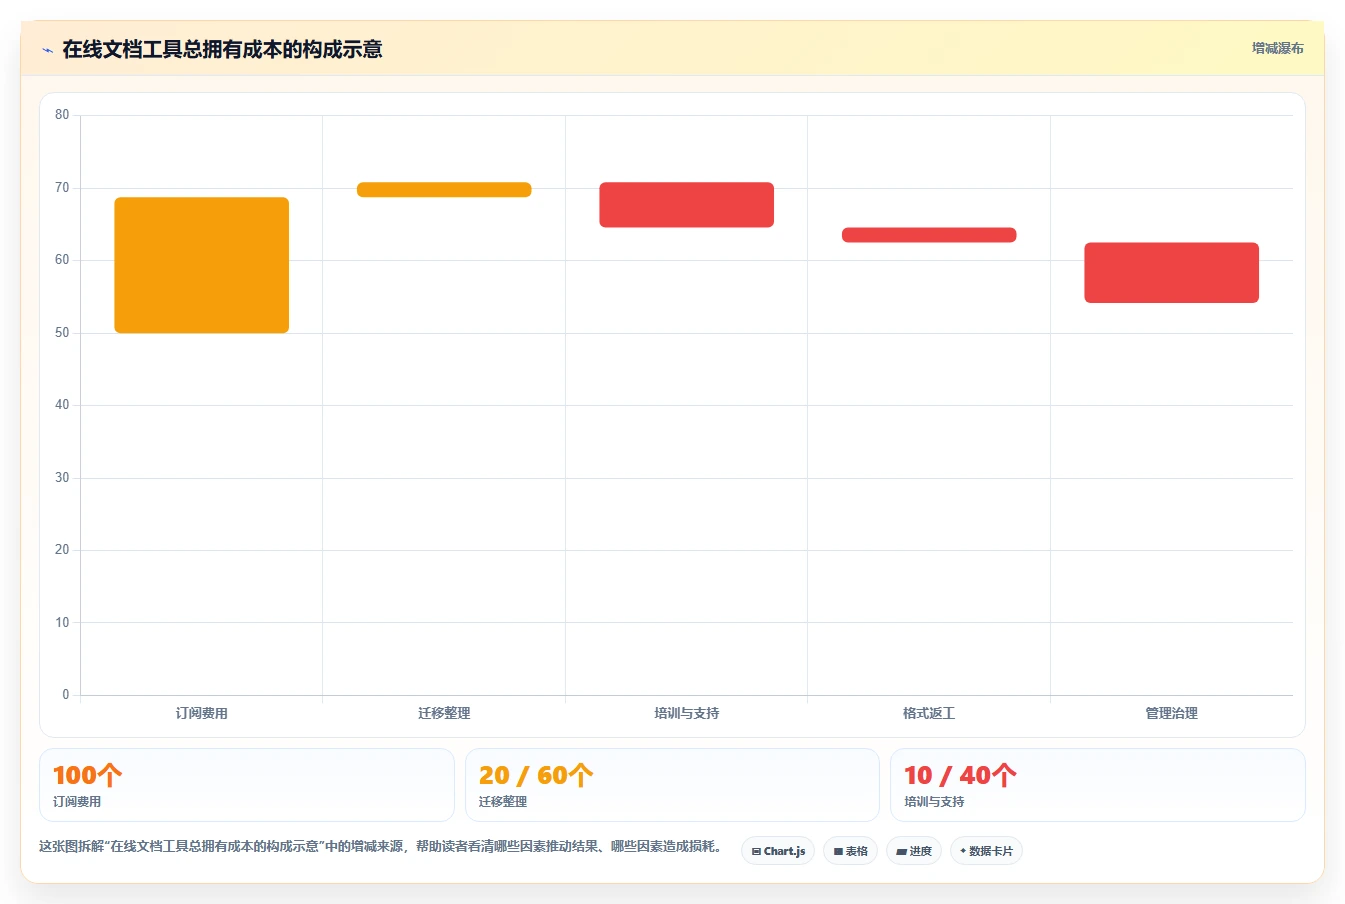Select the red 培训与支持 bar
Image resolution: width=1345 pixels, height=904 pixels.
point(687,205)
